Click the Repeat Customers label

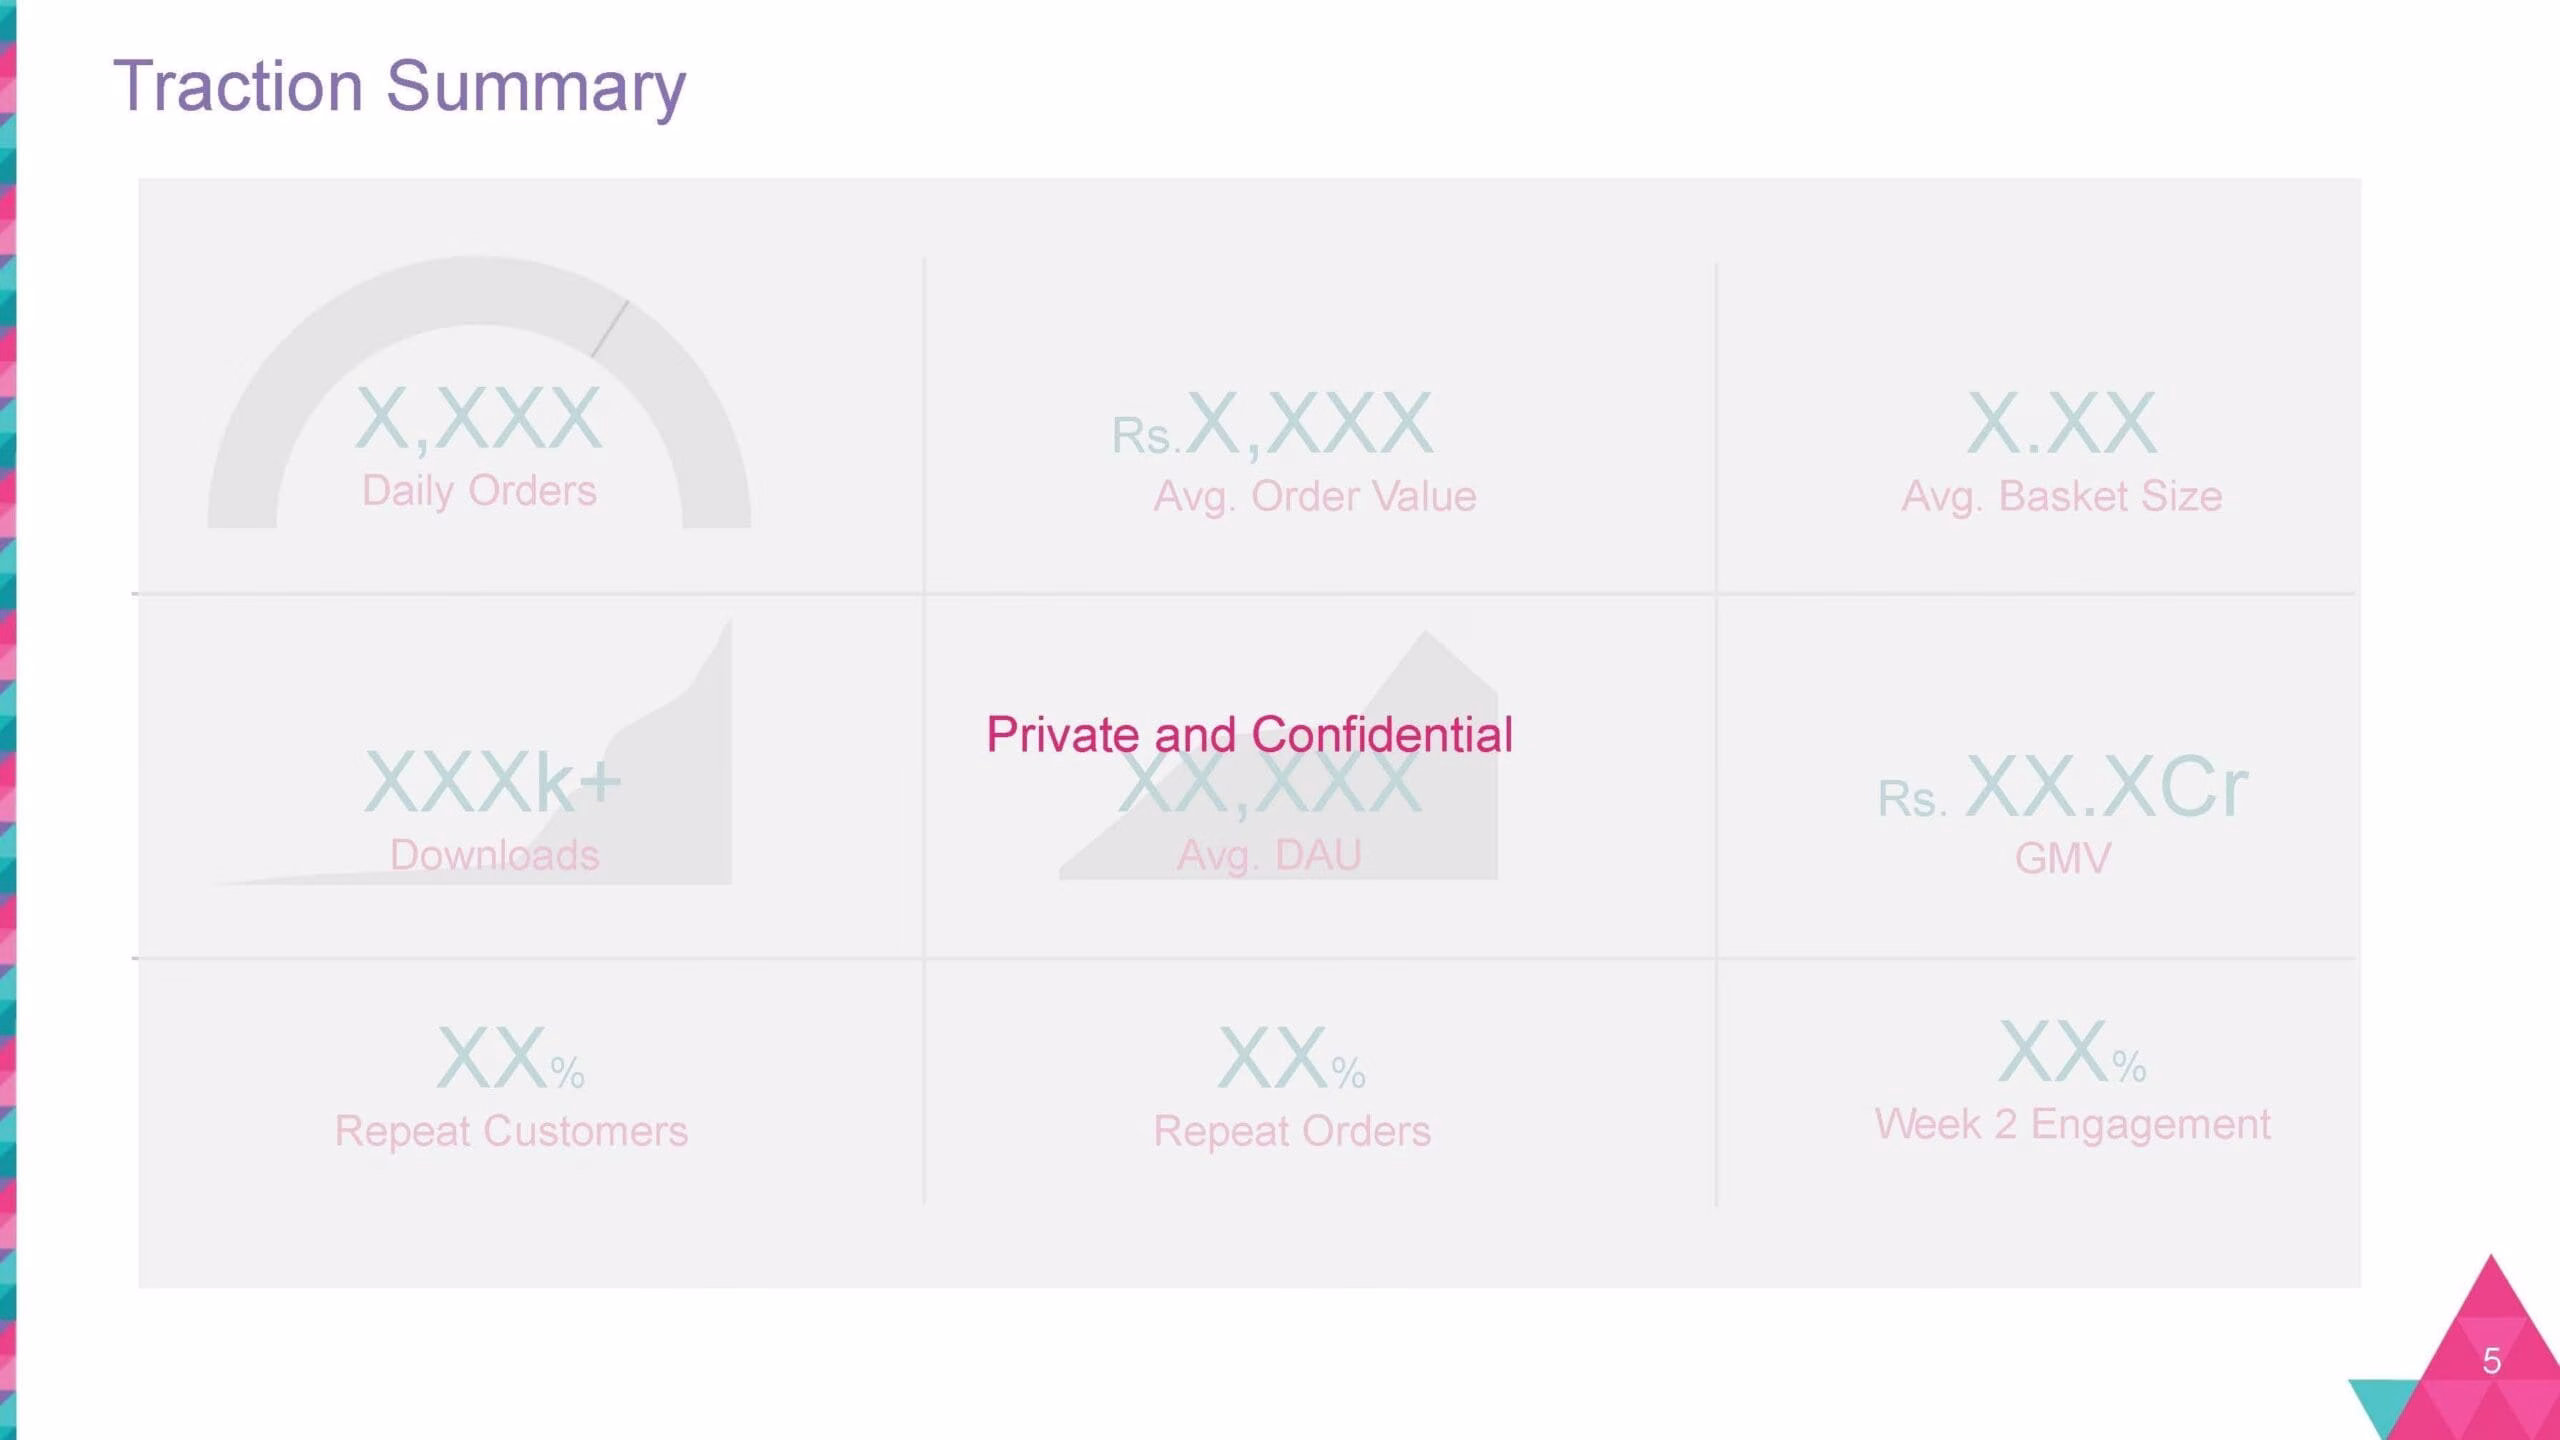[x=511, y=1132]
